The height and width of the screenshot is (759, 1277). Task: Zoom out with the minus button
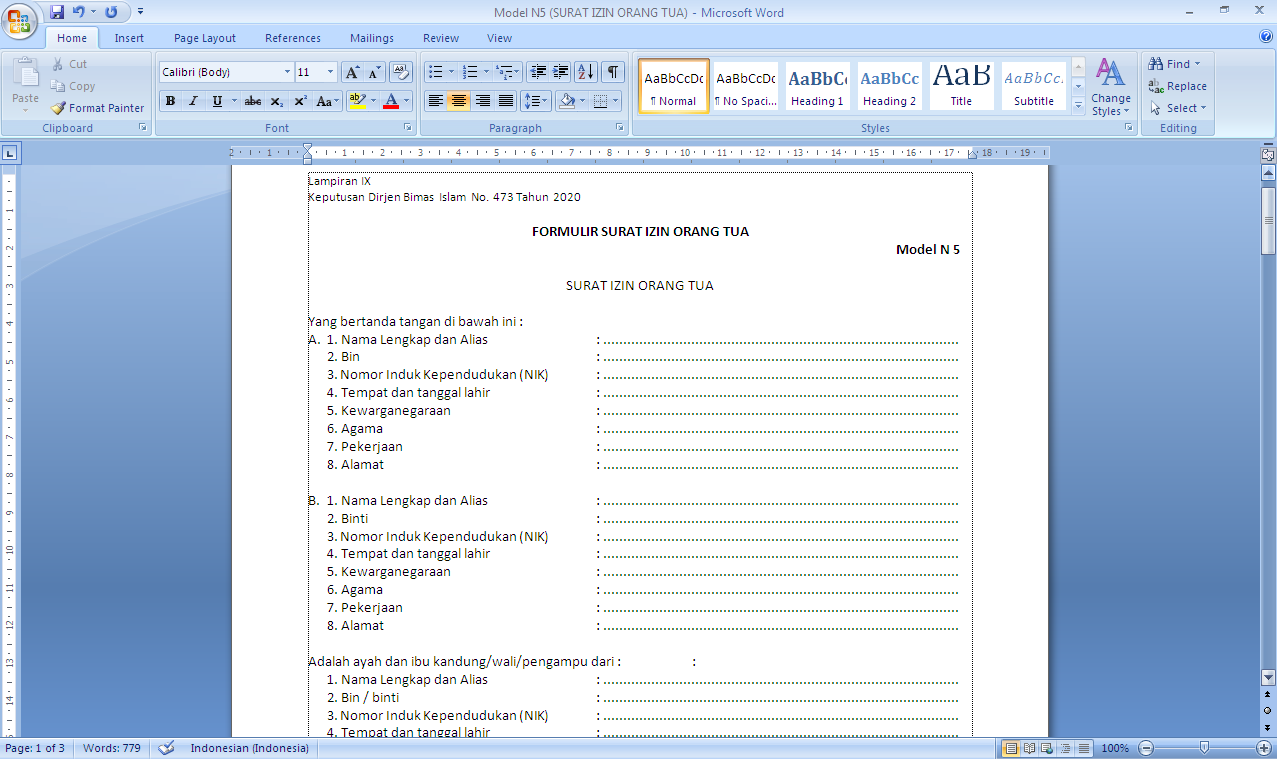pyautogui.click(x=1146, y=748)
